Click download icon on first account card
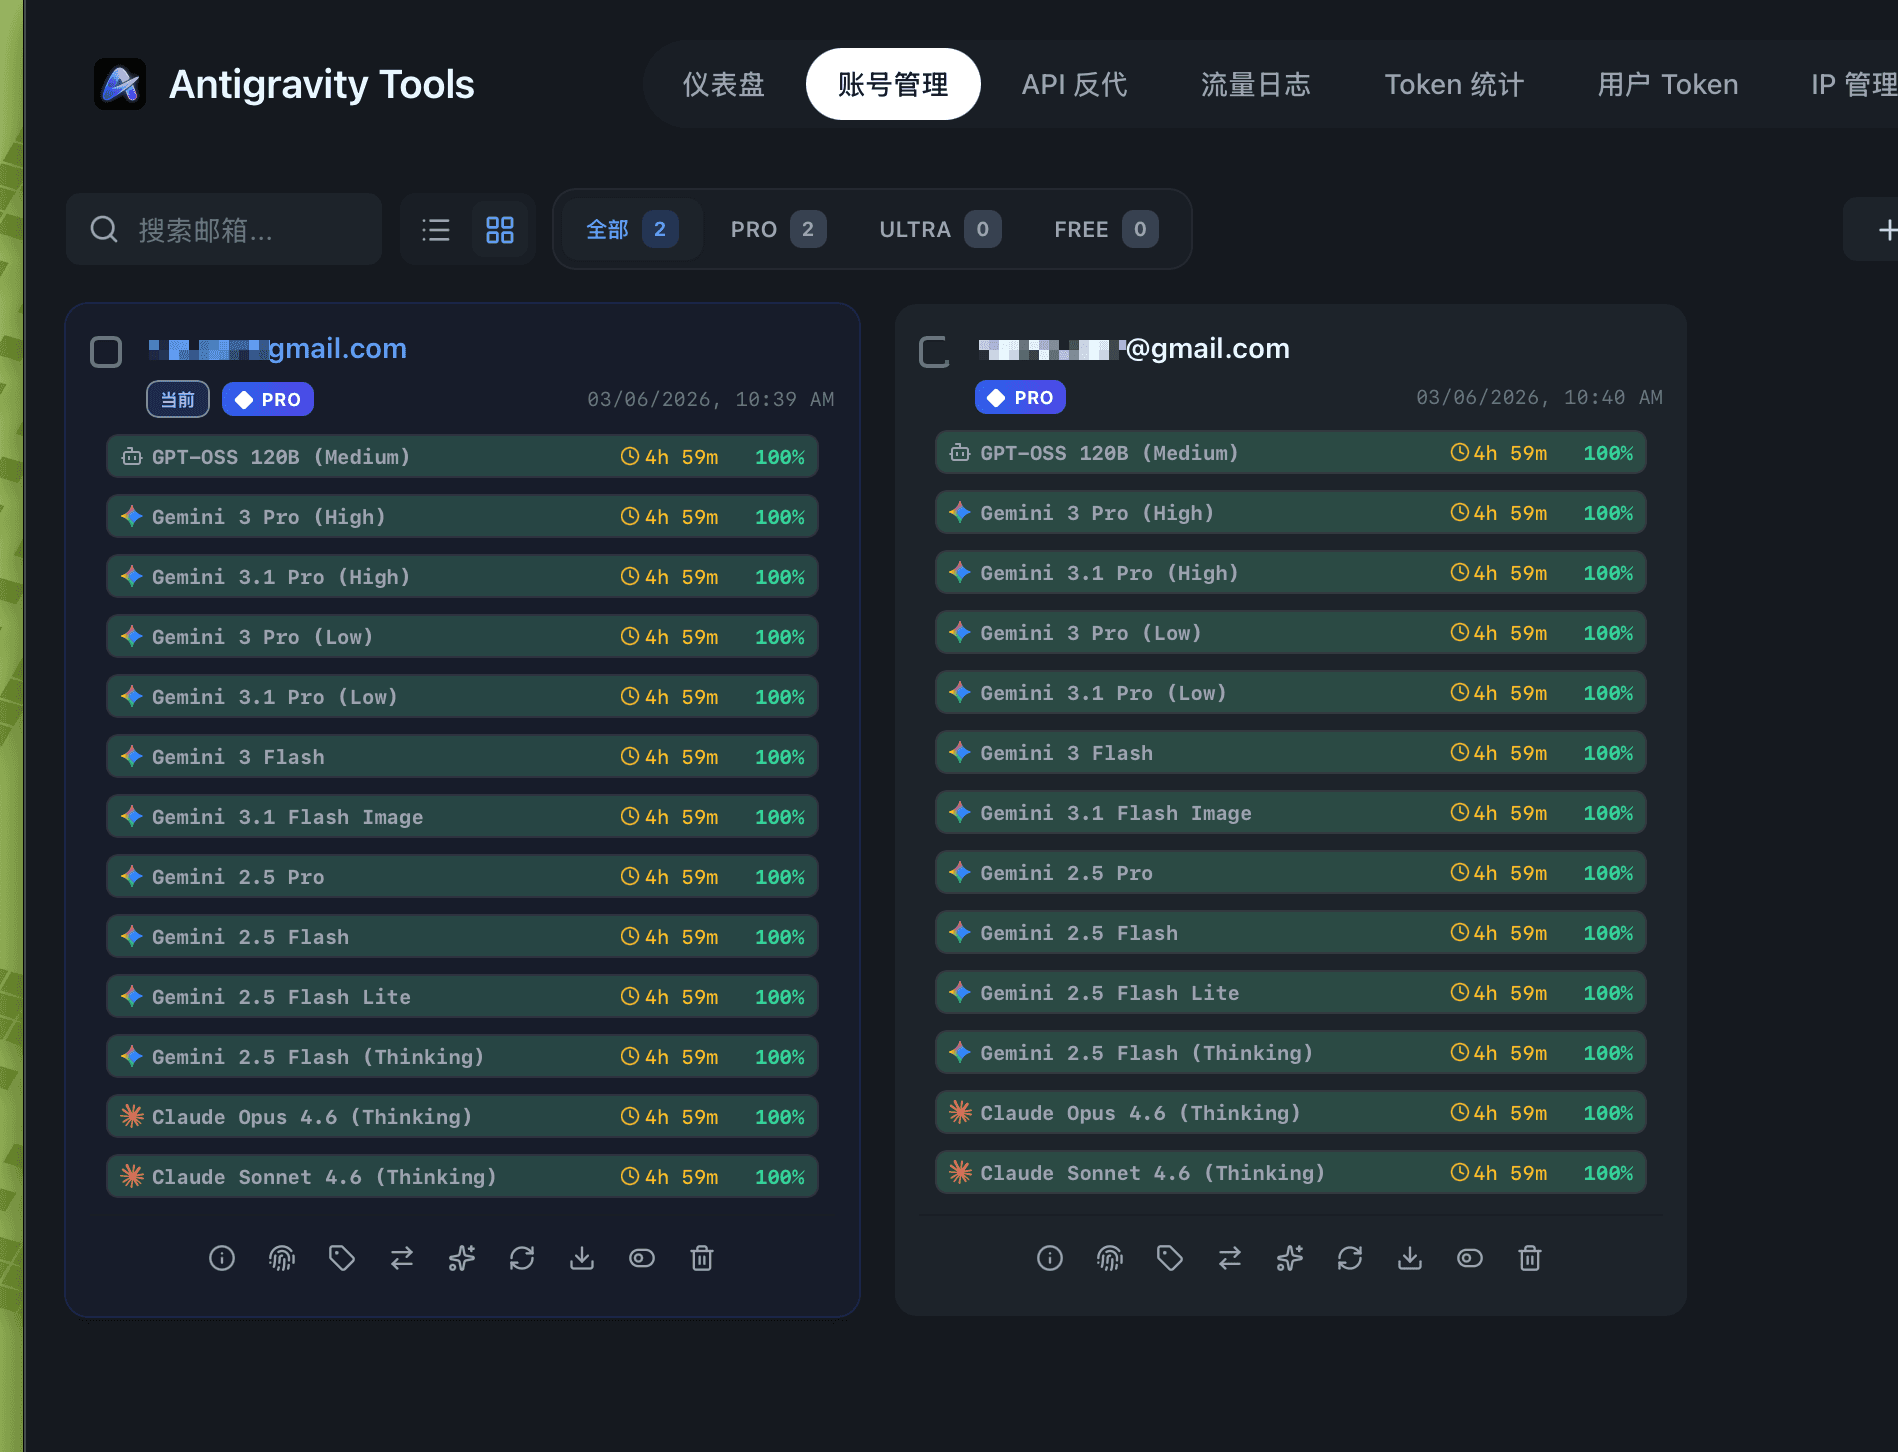1898x1452 pixels. point(582,1258)
